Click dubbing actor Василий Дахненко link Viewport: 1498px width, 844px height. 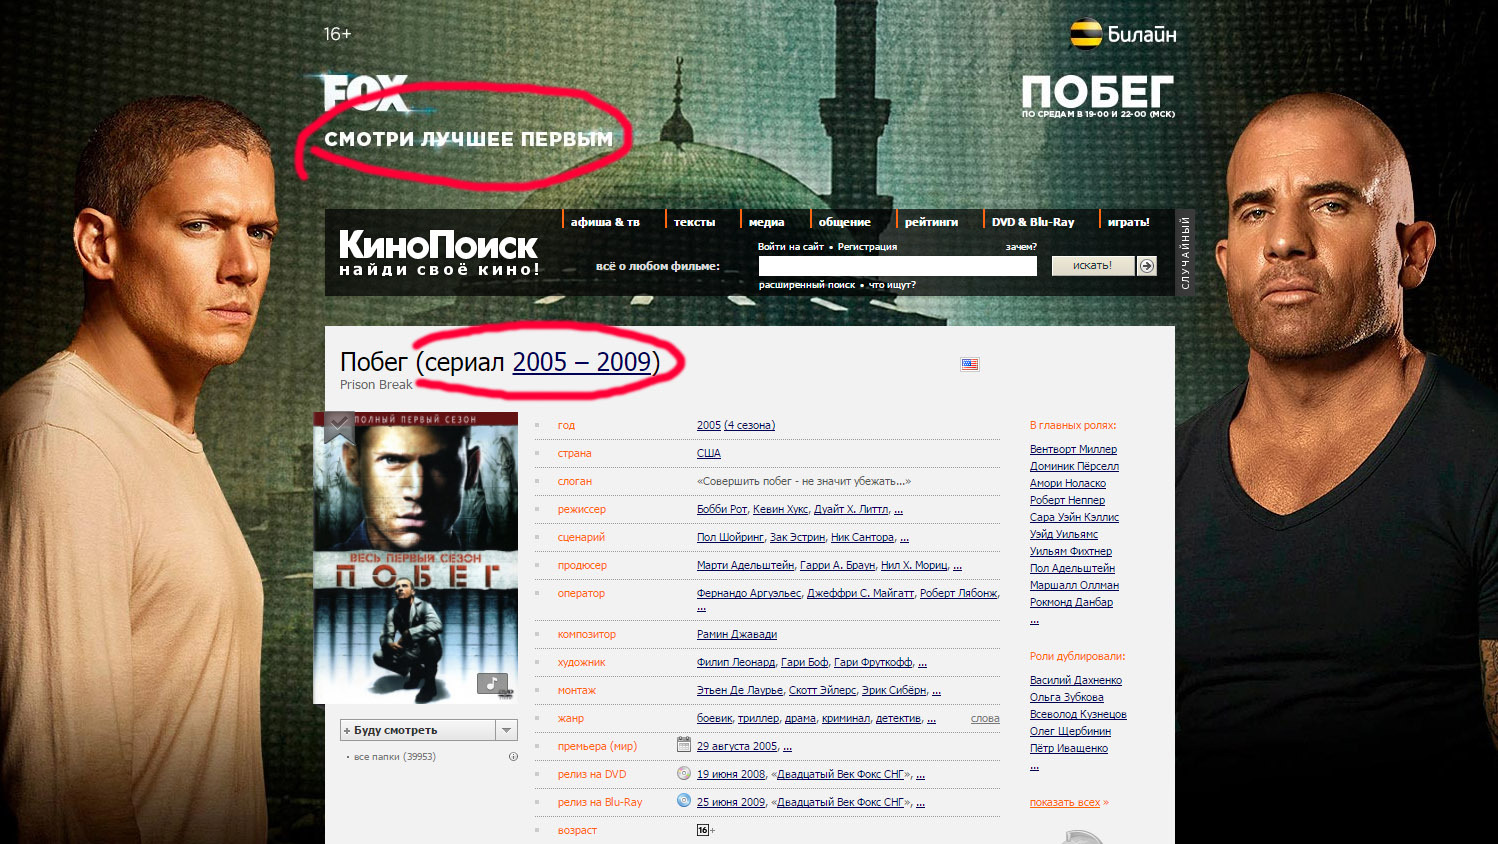1076,681
